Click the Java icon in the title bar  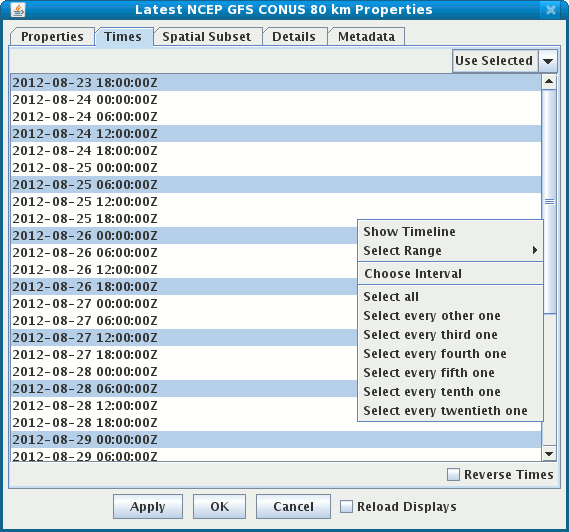(x=18, y=10)
